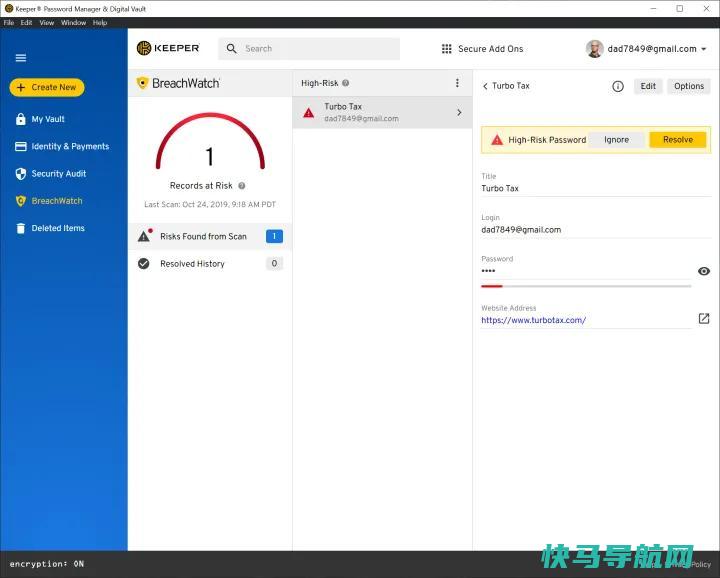Open the Help menu

pos(100,22)
